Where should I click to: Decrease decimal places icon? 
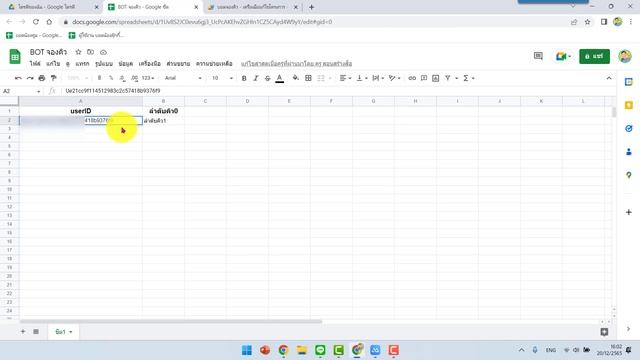pyautogui.click(x=122, y=78)
